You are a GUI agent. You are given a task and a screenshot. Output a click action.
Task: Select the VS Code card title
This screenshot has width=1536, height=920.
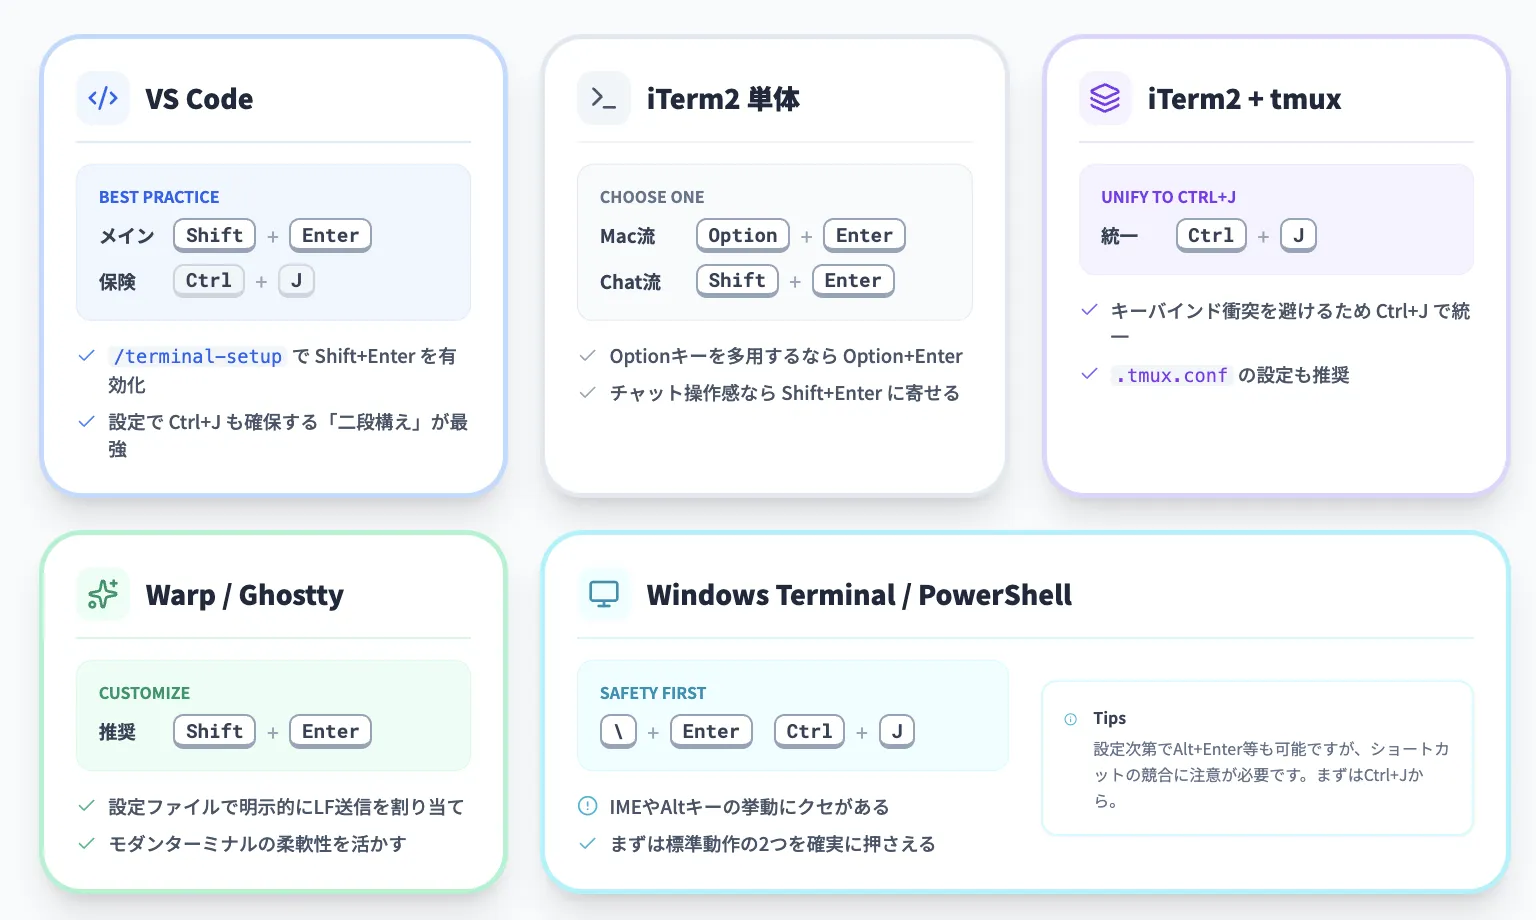pyautogui.click(x=199, y=98)
